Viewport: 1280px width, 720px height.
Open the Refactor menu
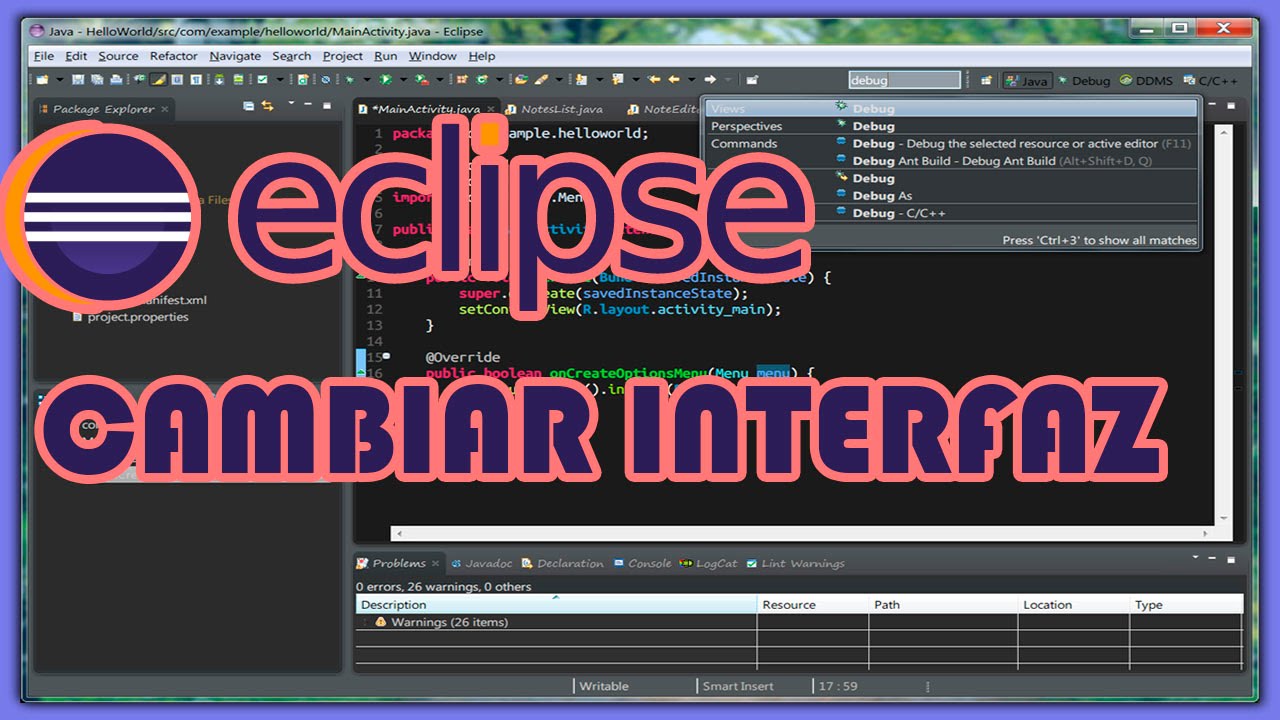[x=174, y=56]
